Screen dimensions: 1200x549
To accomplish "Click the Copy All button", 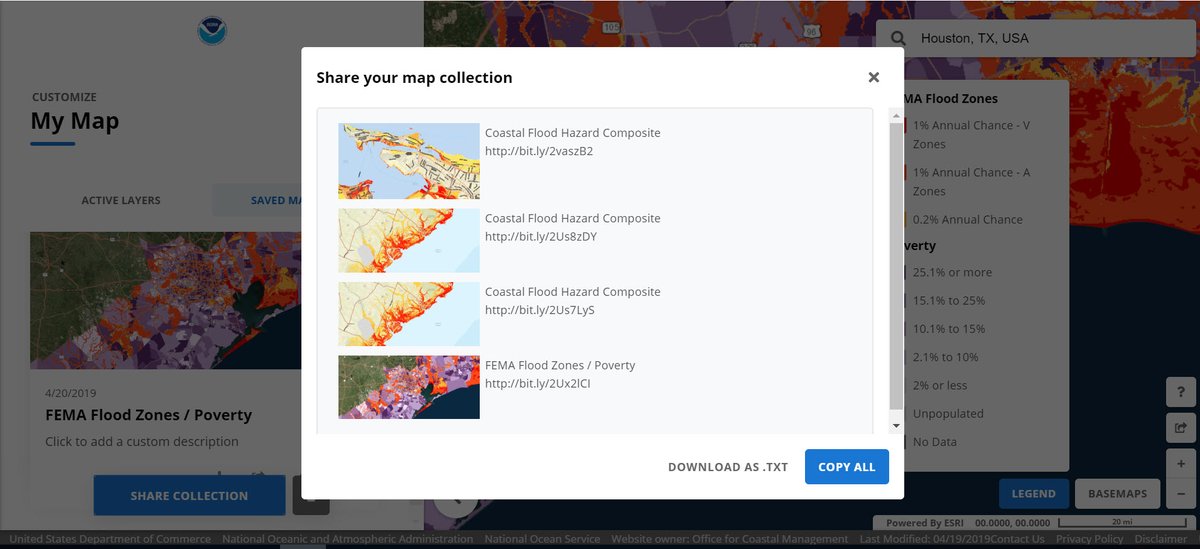I will (846, 467).
